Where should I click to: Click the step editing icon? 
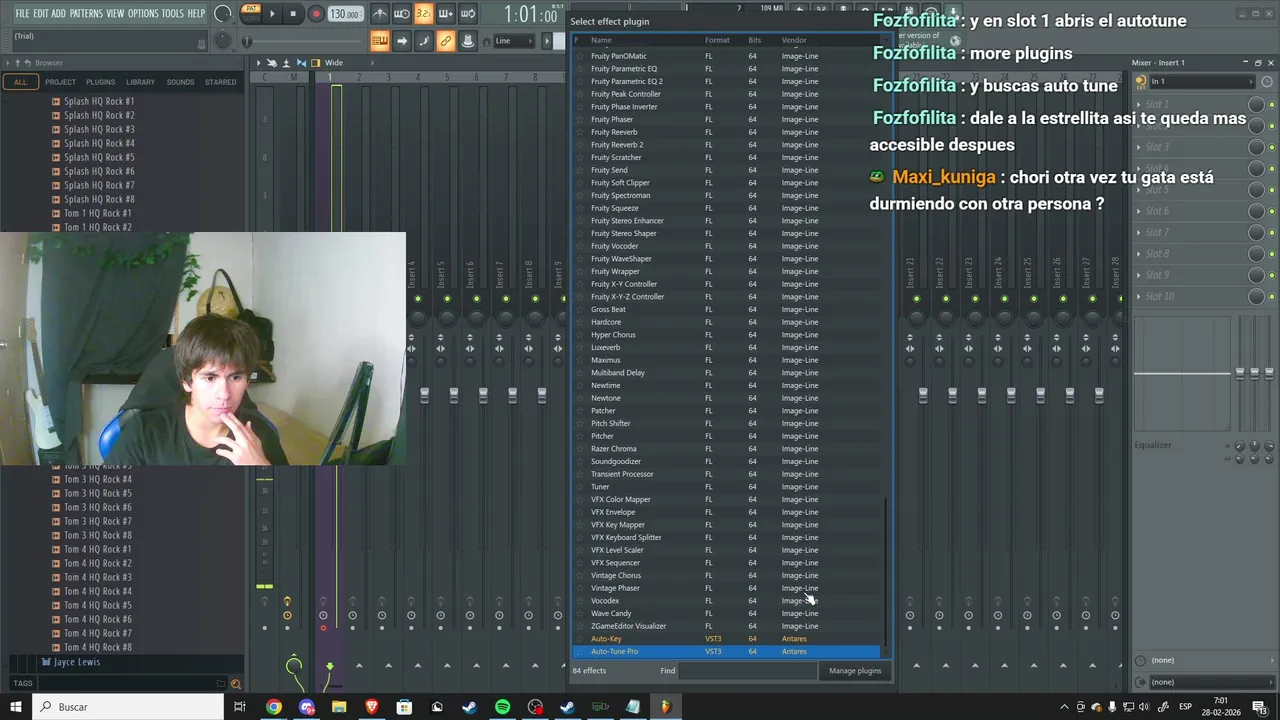point(423,41)
